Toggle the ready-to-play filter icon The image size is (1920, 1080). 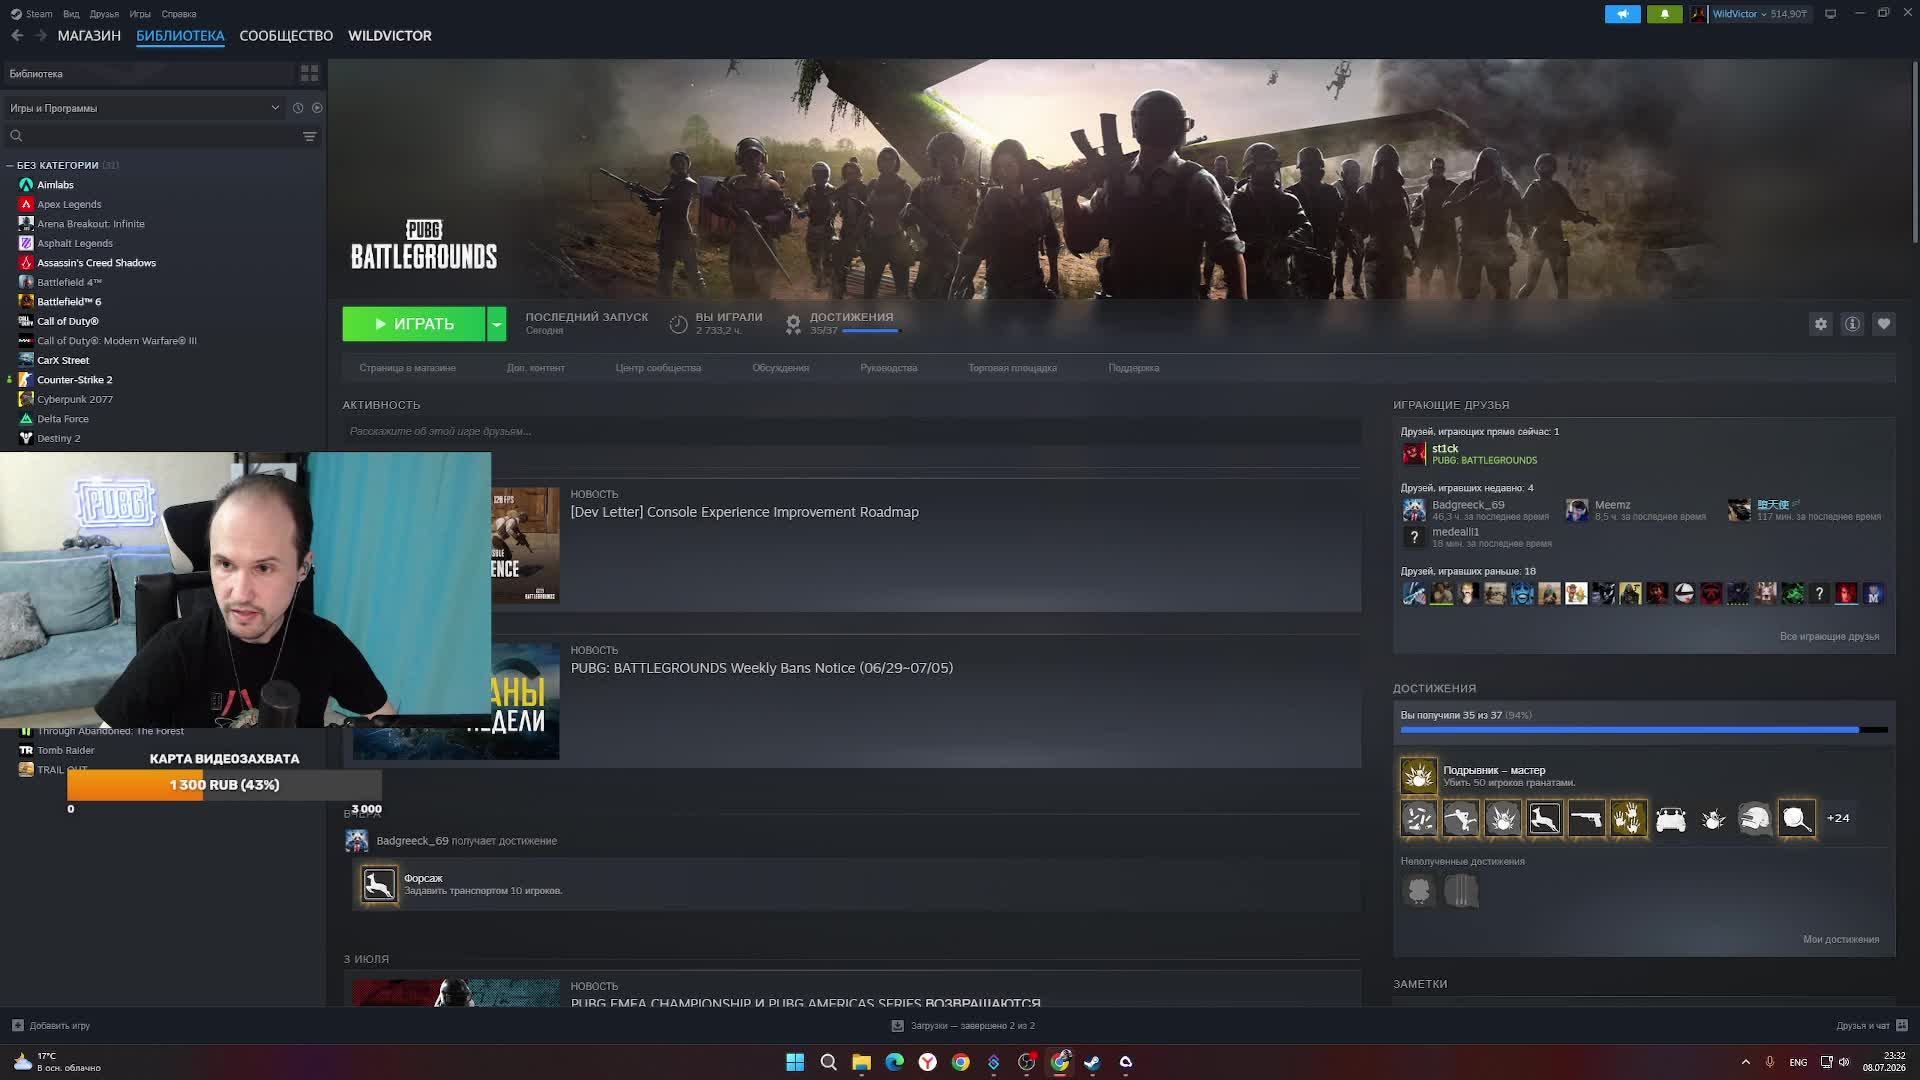point(317,108)
